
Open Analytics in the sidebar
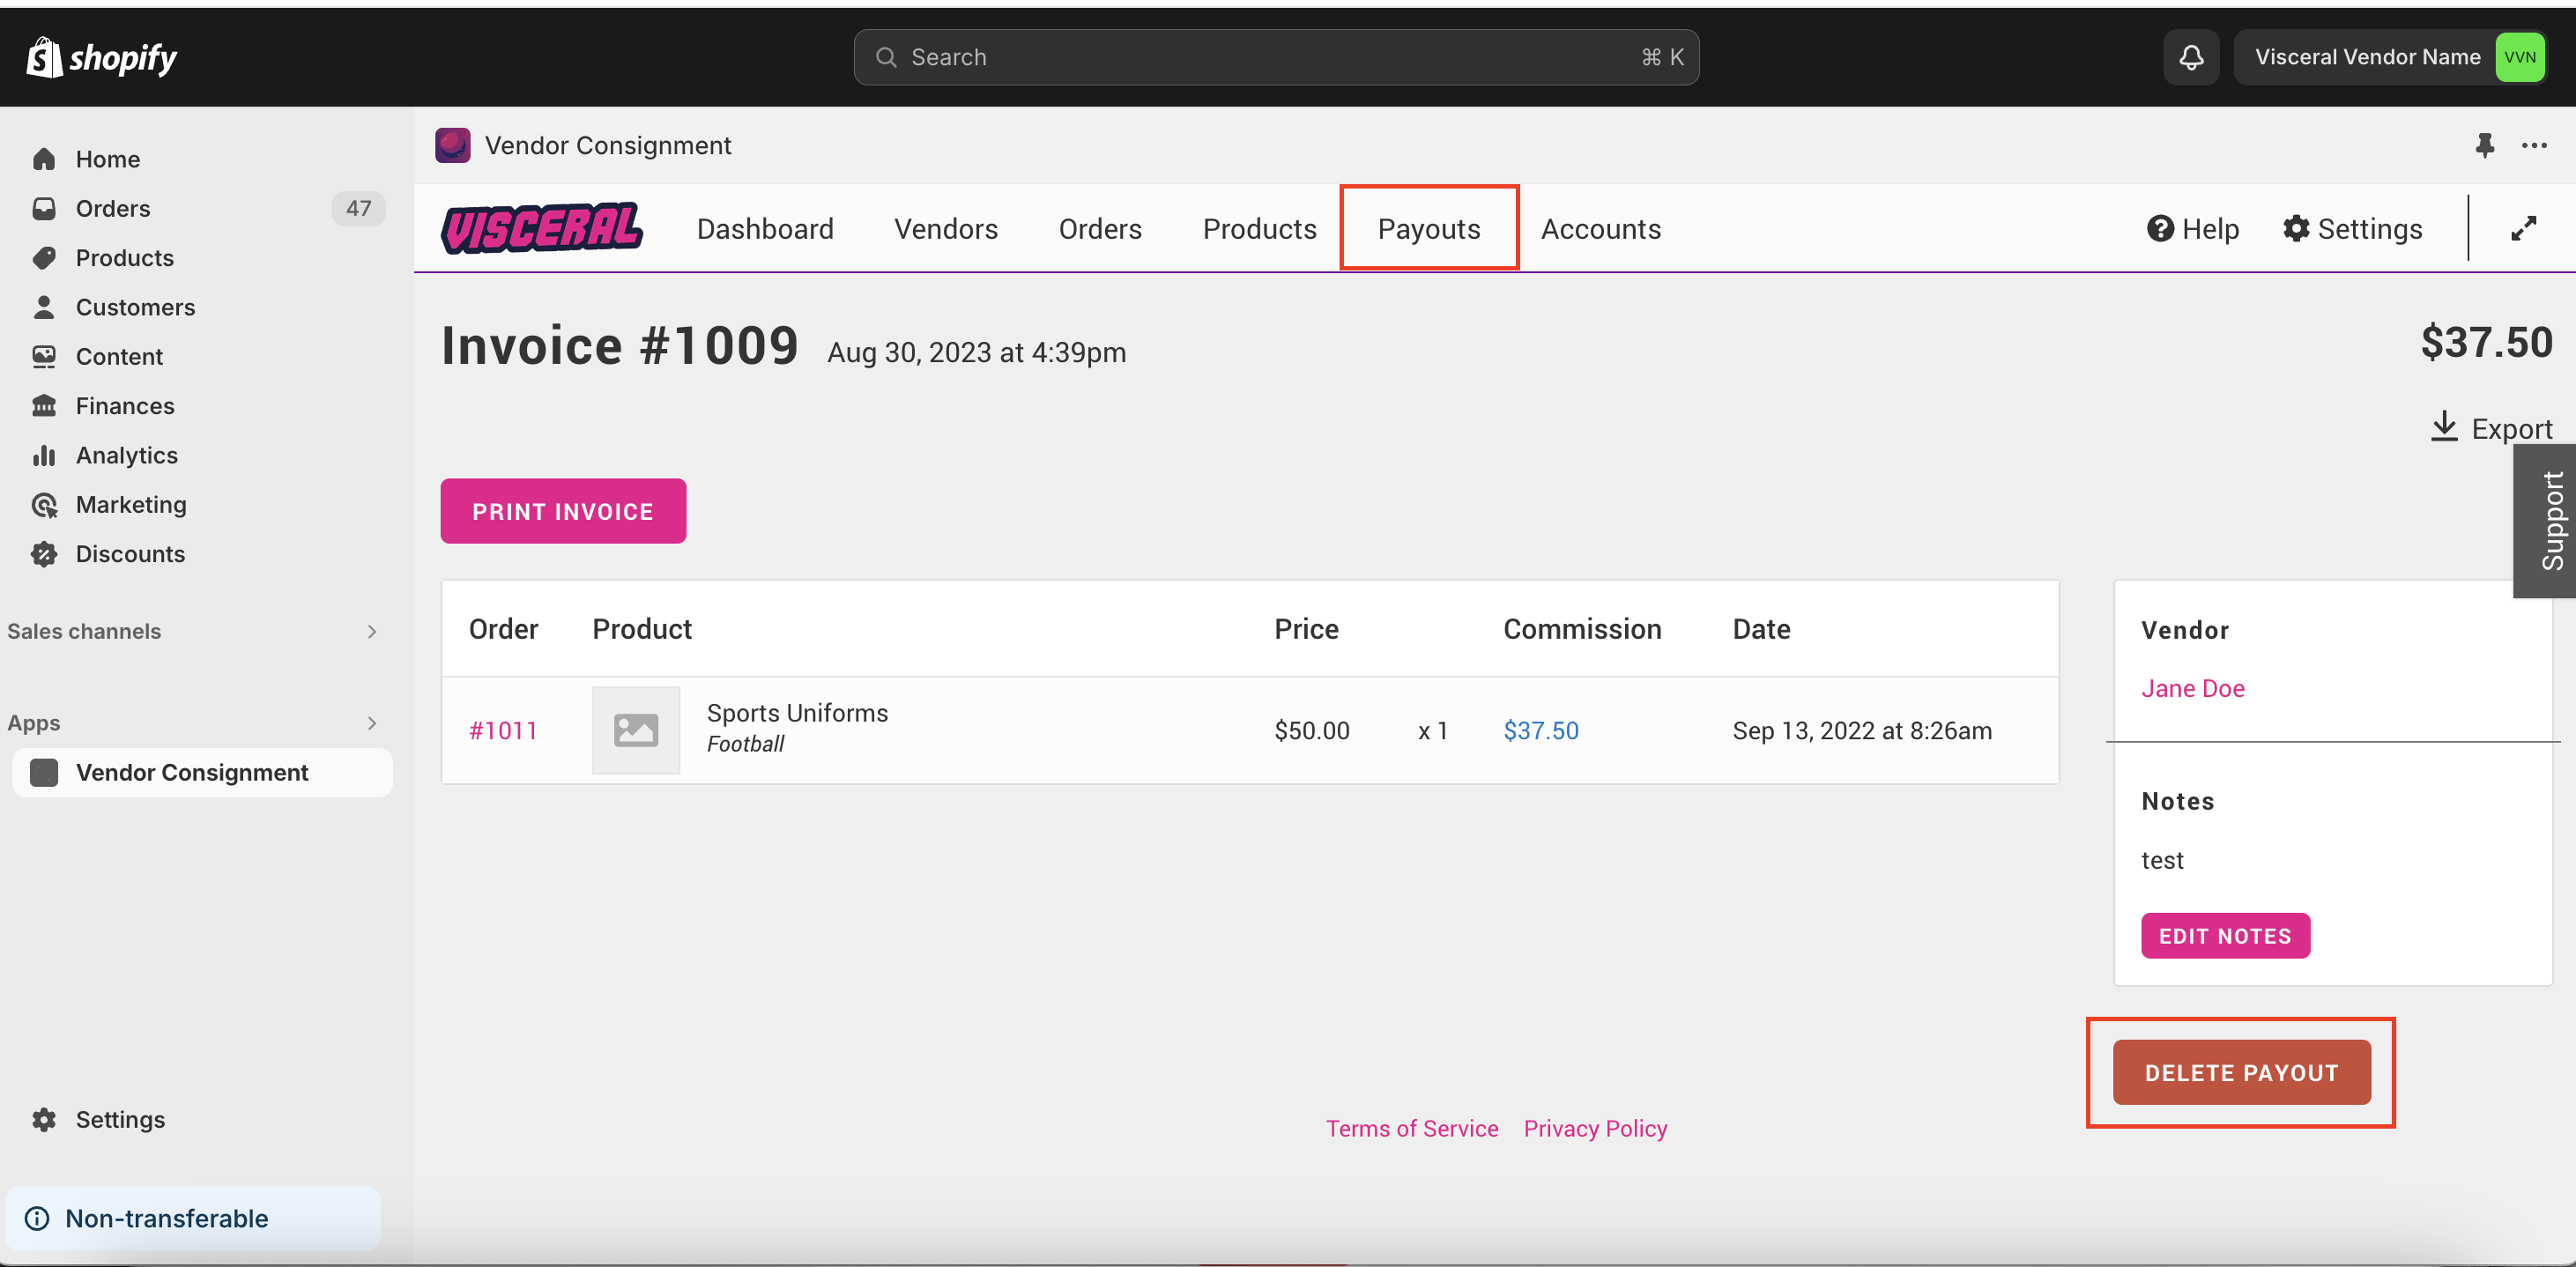126,455
